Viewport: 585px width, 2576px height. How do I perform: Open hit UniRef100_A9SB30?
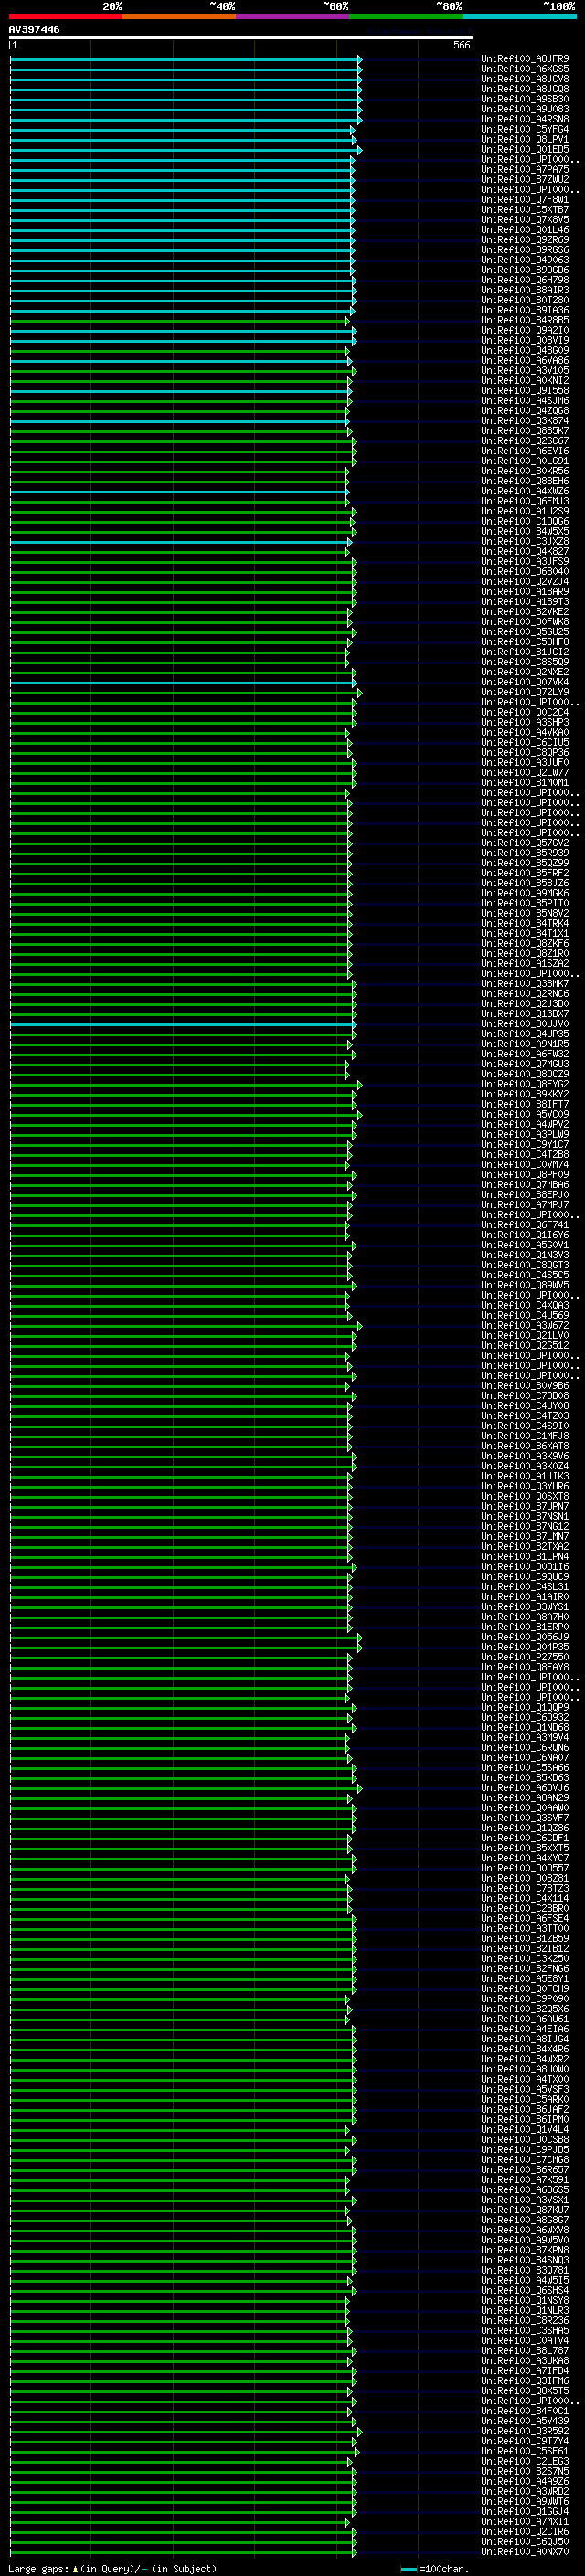tap(525, 99)
